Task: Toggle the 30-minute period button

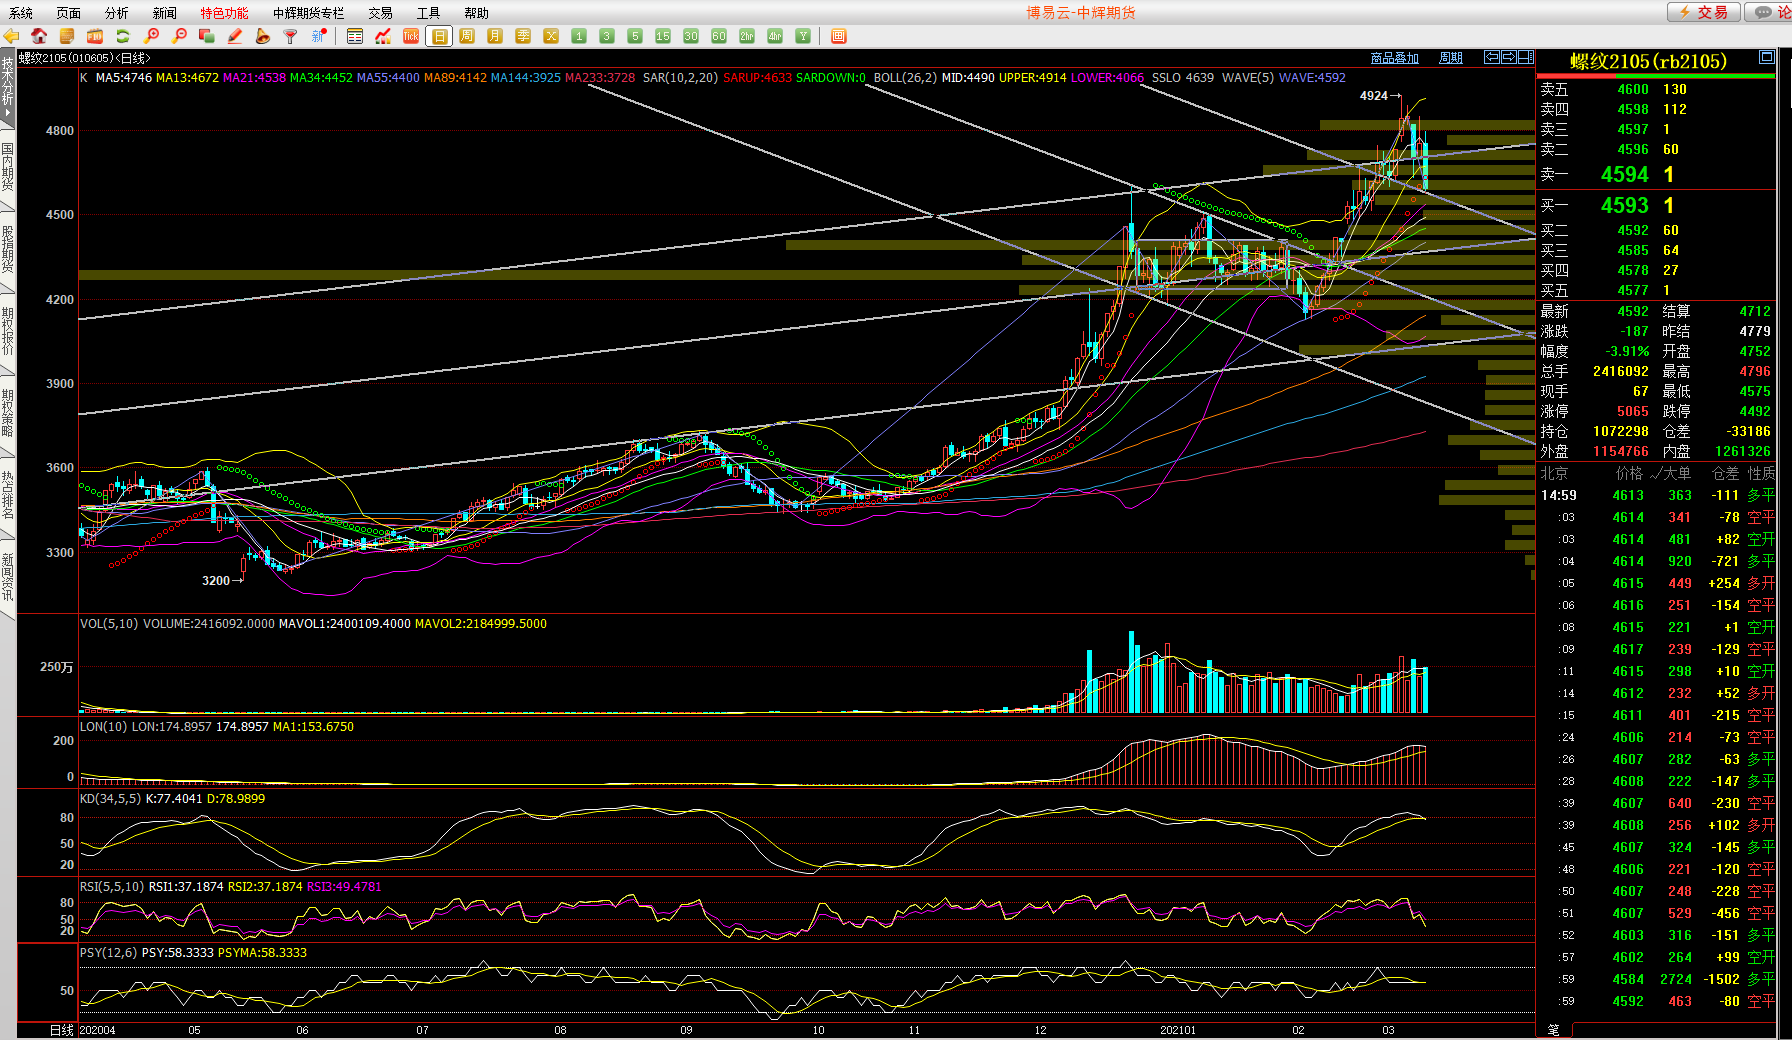Action: pos(691,36)
